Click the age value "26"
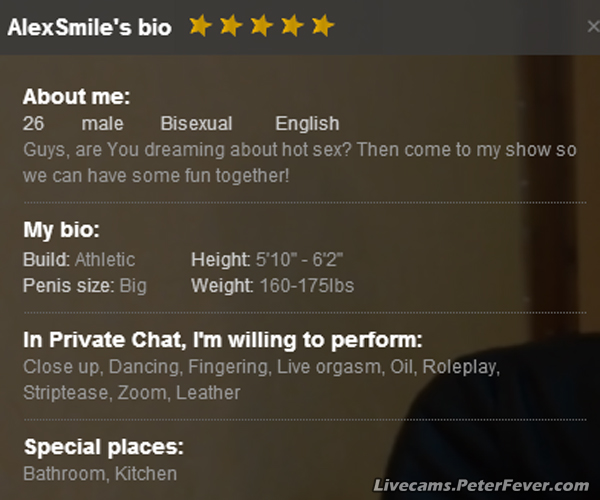Image resolution: width=600 pixels, height=500 pixels. [33, 124]
